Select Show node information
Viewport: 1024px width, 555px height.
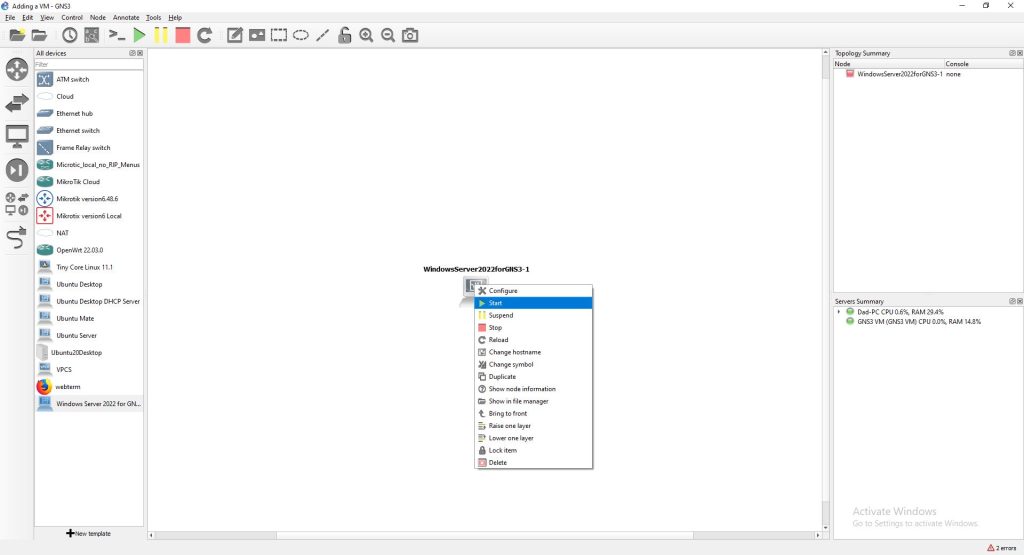(x=534, y=389)
